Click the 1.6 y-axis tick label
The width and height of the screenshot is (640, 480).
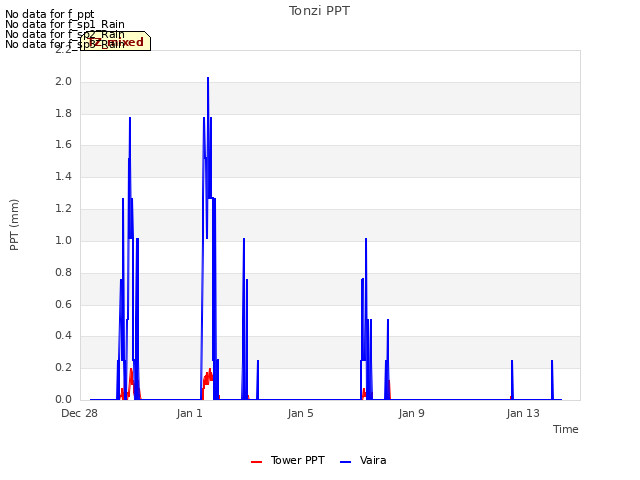(63, 144)
